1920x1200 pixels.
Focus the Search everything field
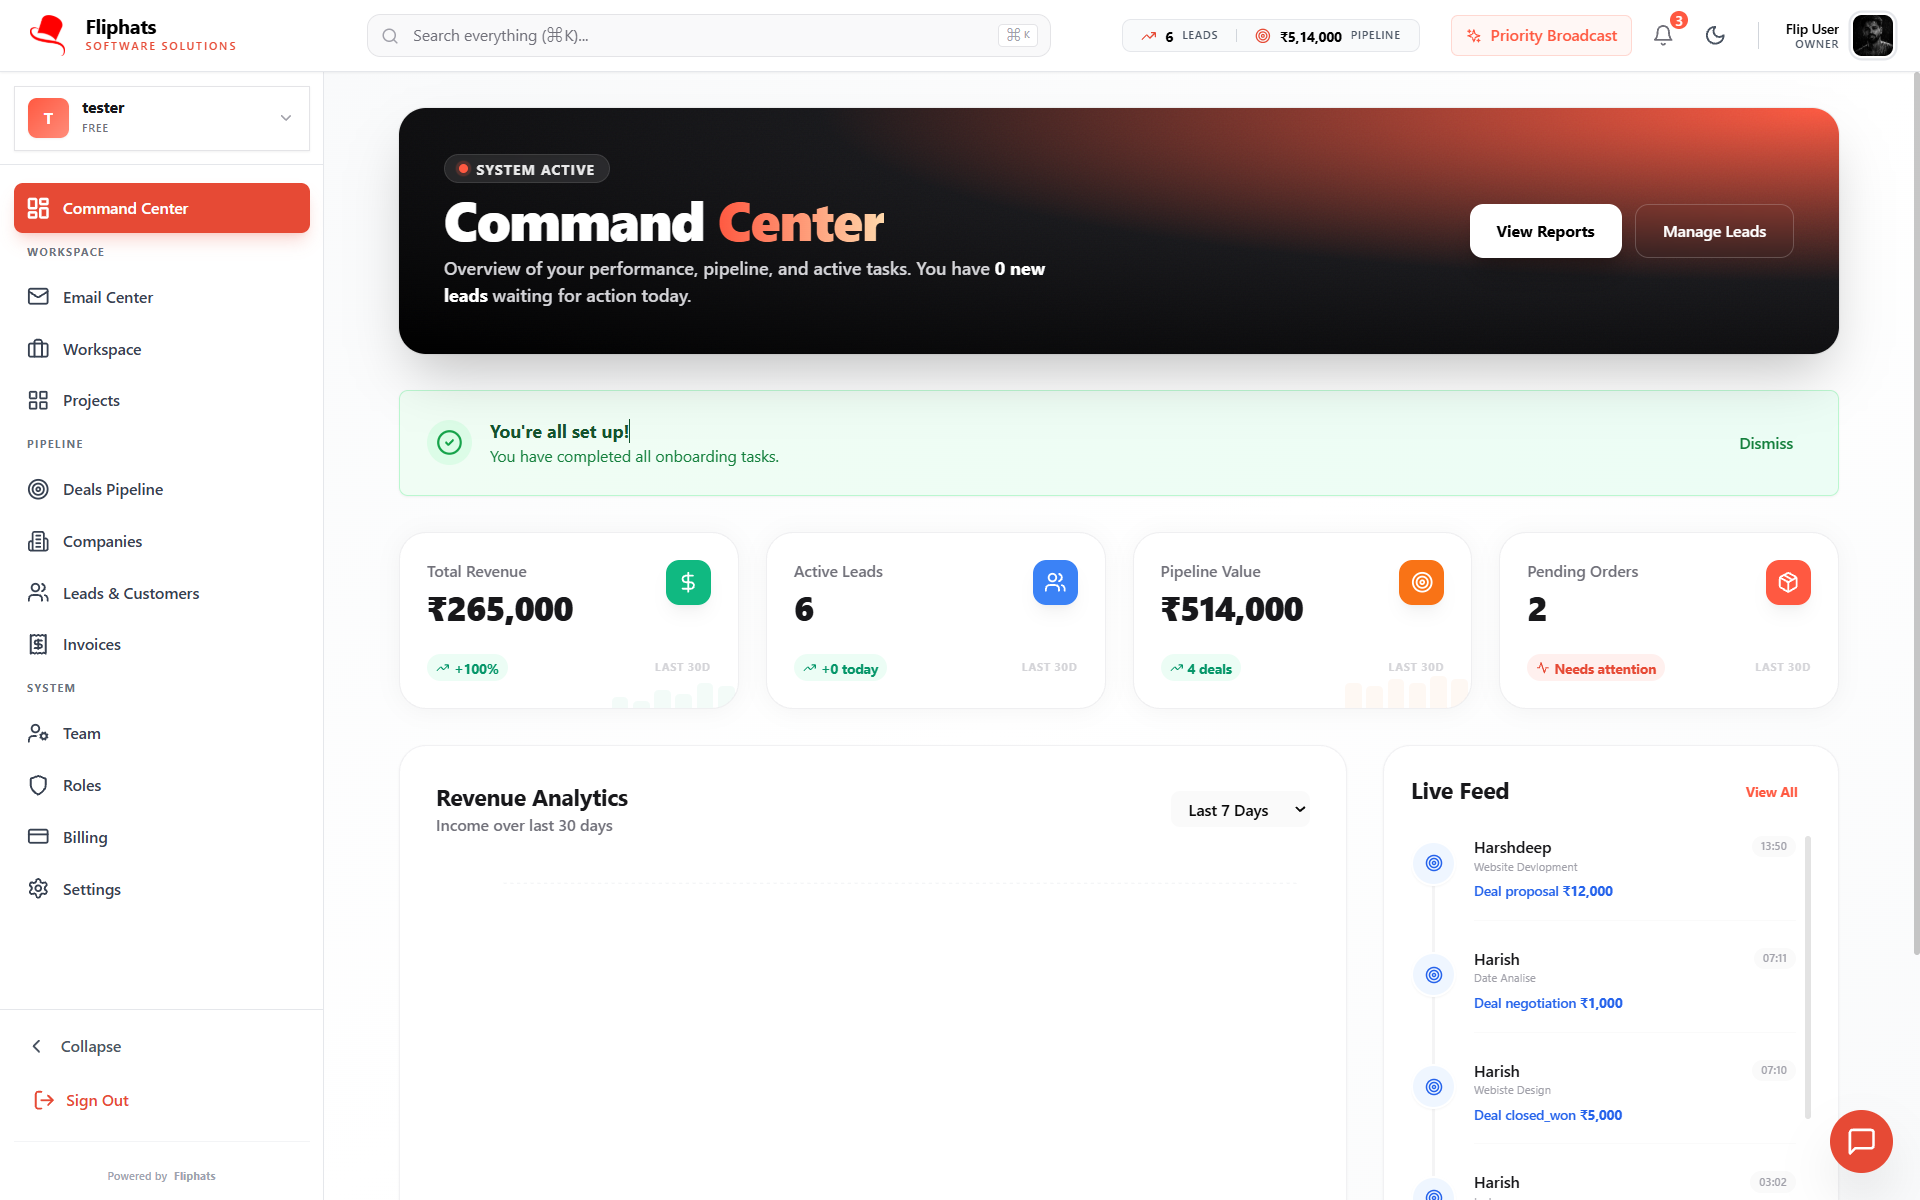click(700, 36)
